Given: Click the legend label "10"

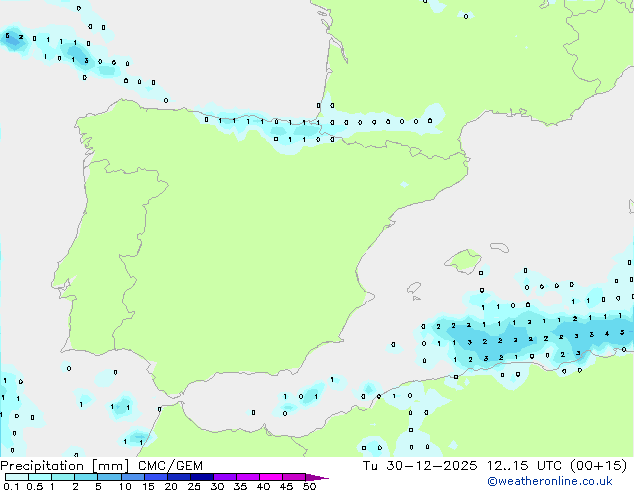Looking at the screenshot, I should click(x=125, y=486).
